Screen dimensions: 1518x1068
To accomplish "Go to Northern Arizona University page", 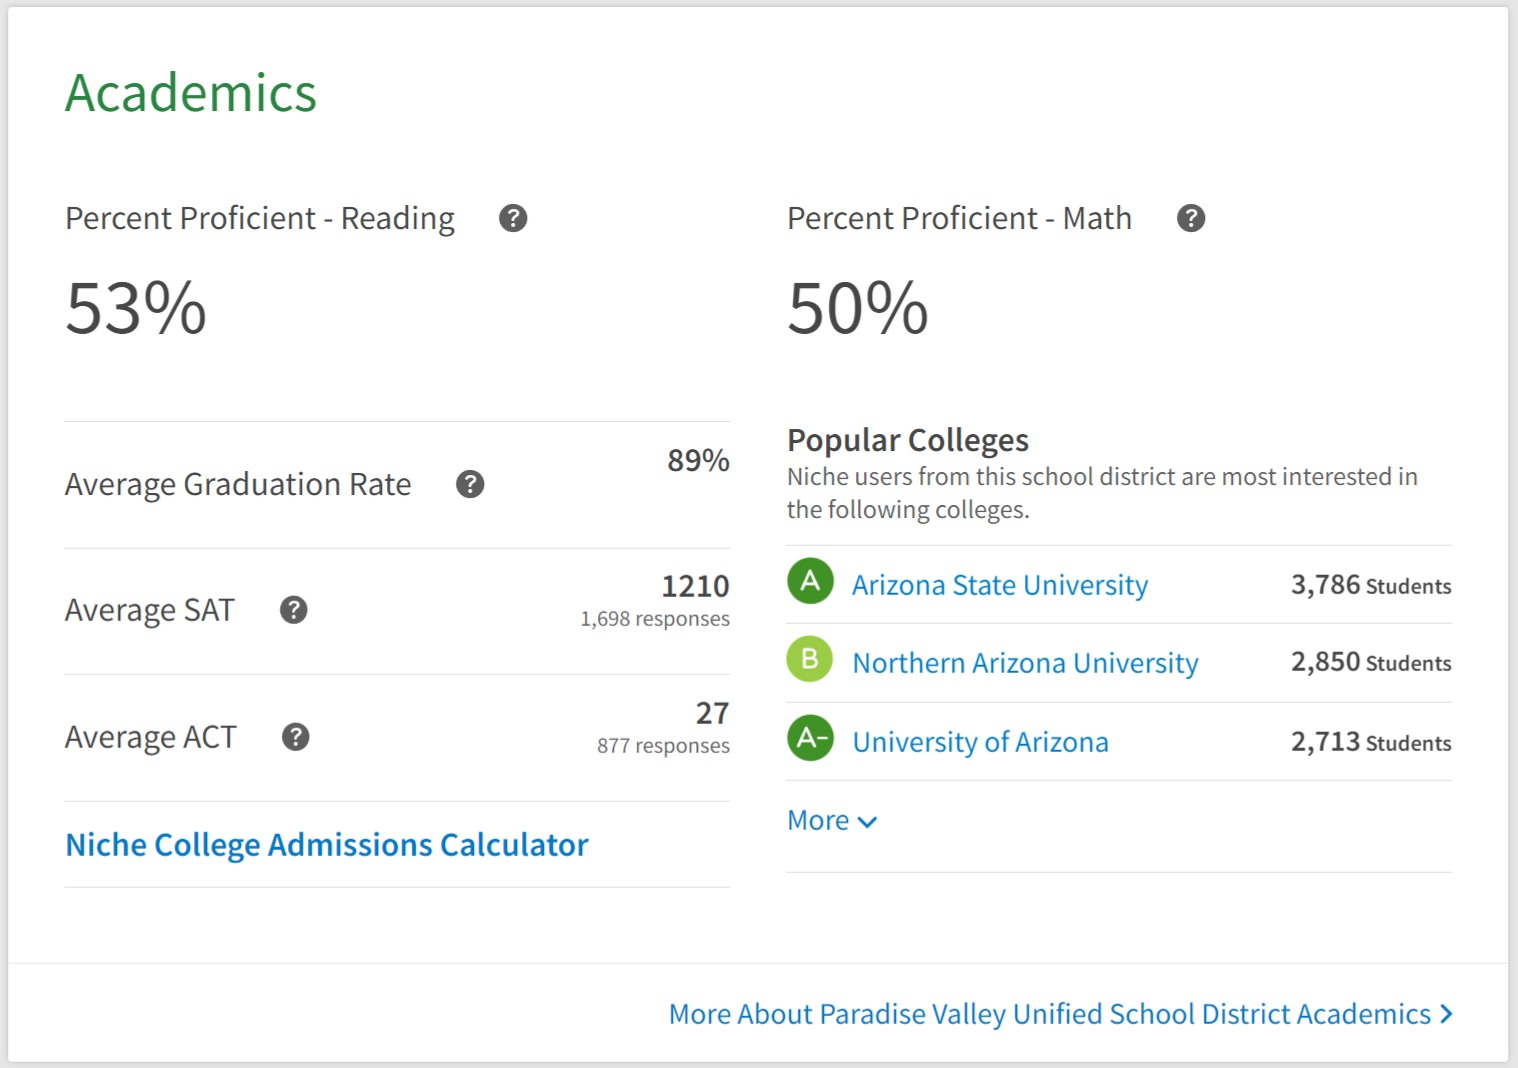I will click(x=1025, y=663).
